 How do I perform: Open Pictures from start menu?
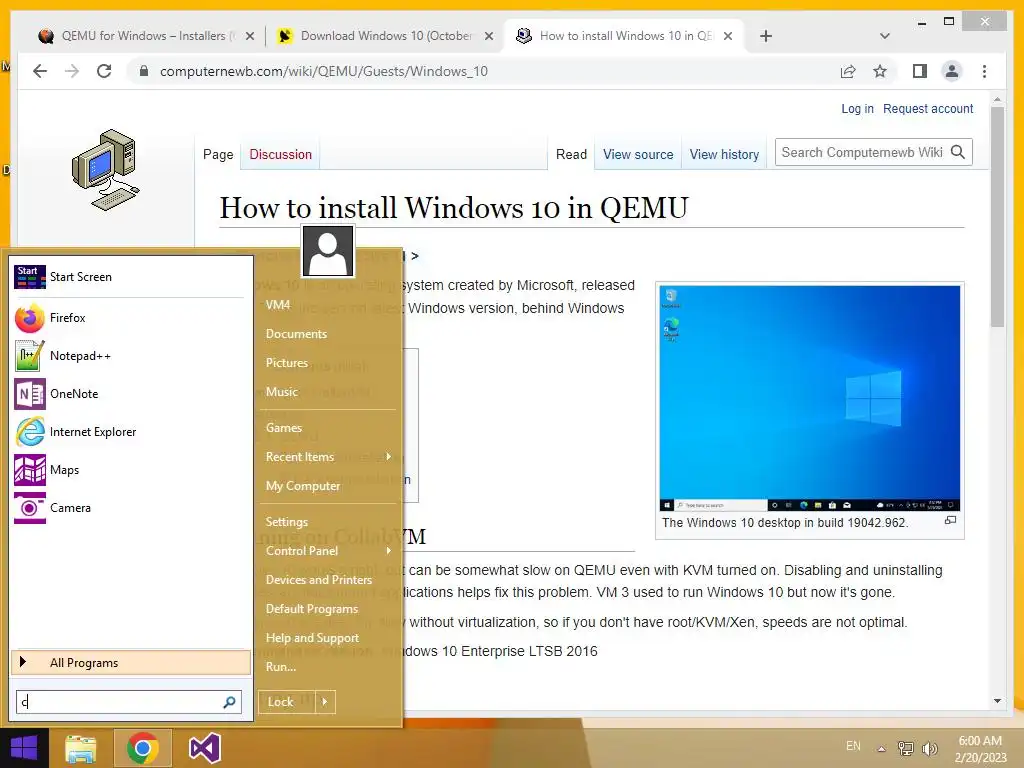tap(287, 363)
